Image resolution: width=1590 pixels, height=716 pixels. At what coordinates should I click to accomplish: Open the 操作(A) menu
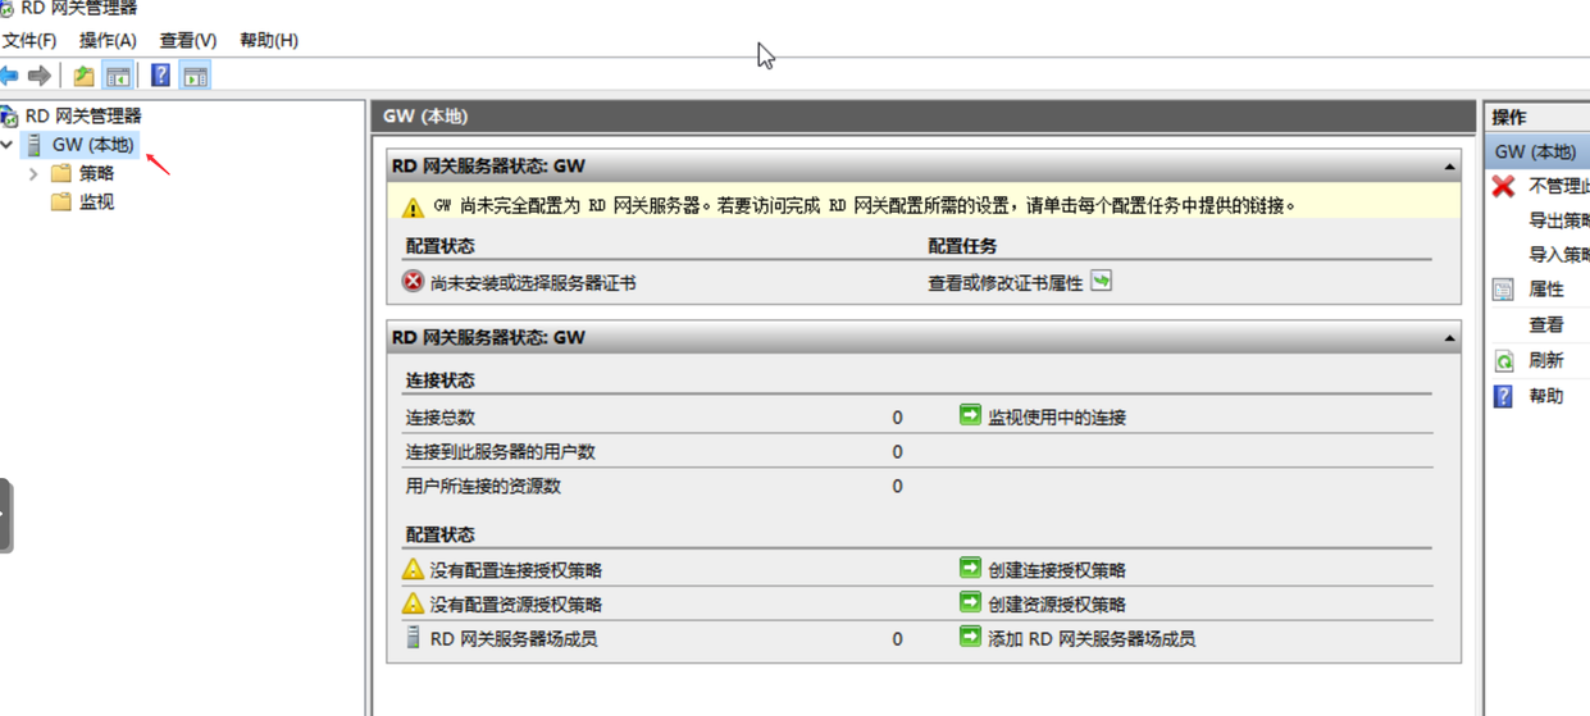[107, 40]
